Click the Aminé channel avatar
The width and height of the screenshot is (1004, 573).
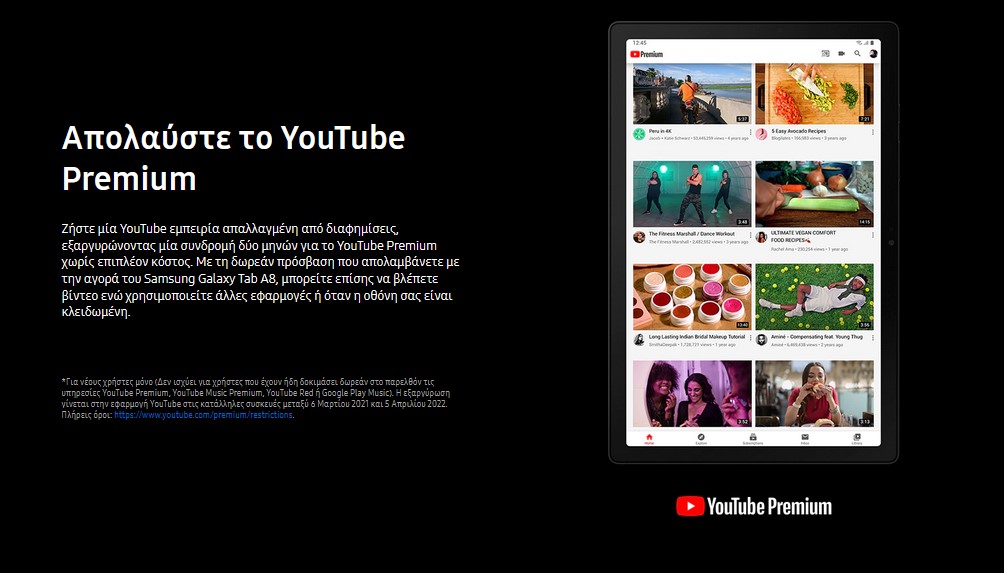761,340
